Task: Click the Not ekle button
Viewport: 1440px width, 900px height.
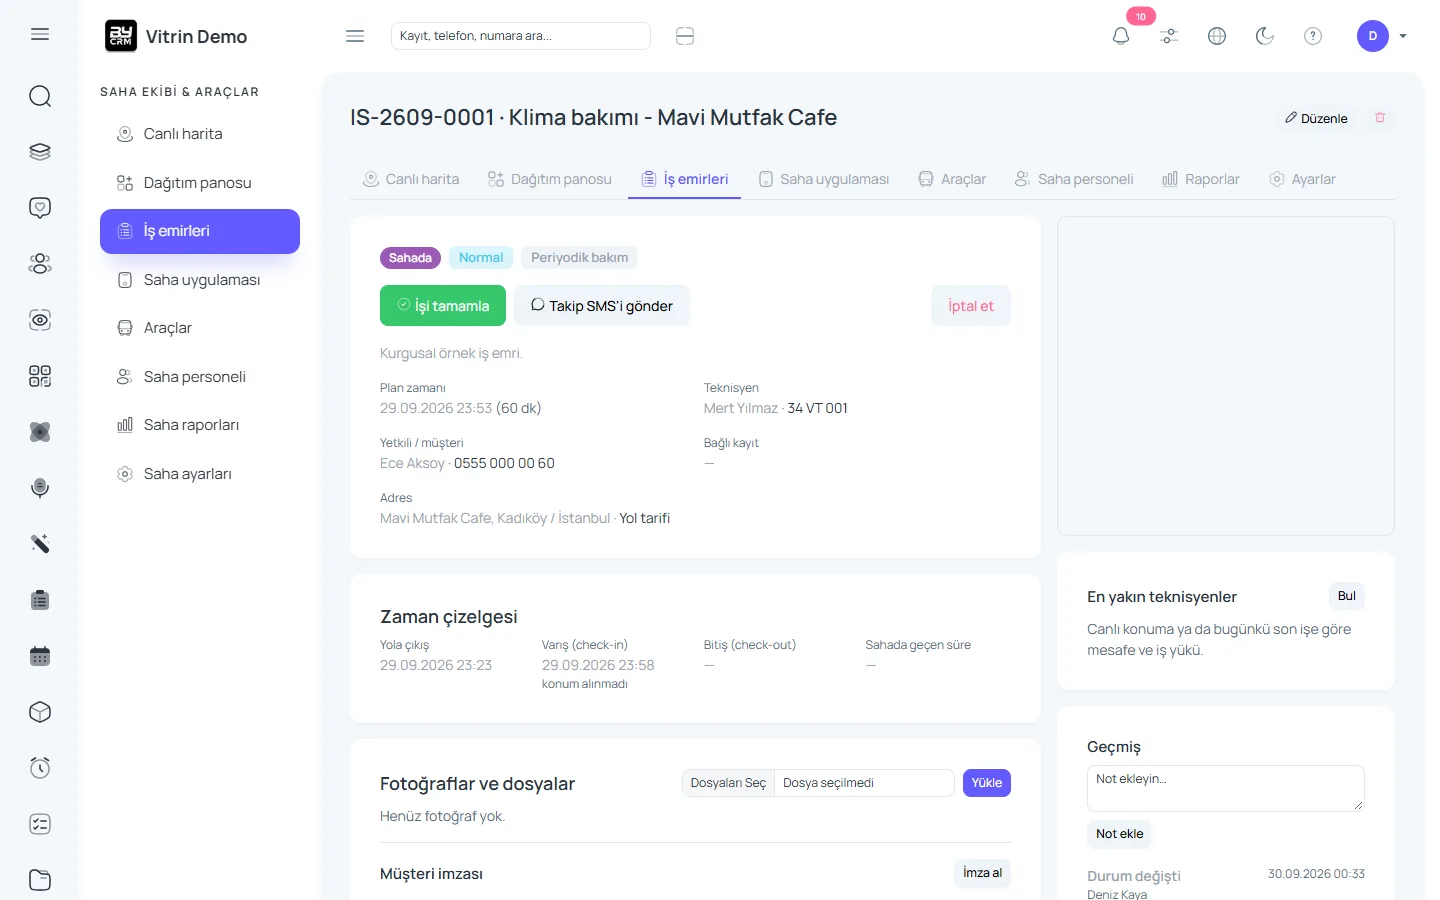Action: click(1120, 834)
